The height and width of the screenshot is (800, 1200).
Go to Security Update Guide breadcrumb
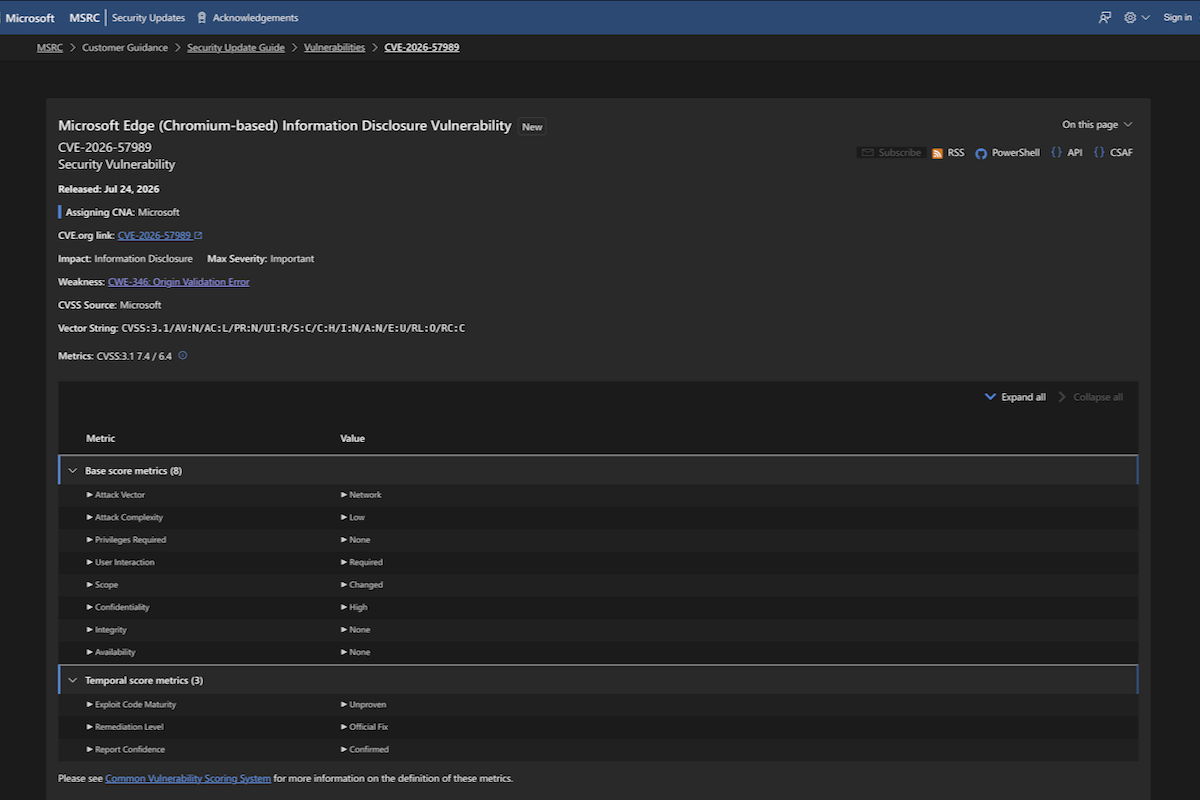click(236, 47)
